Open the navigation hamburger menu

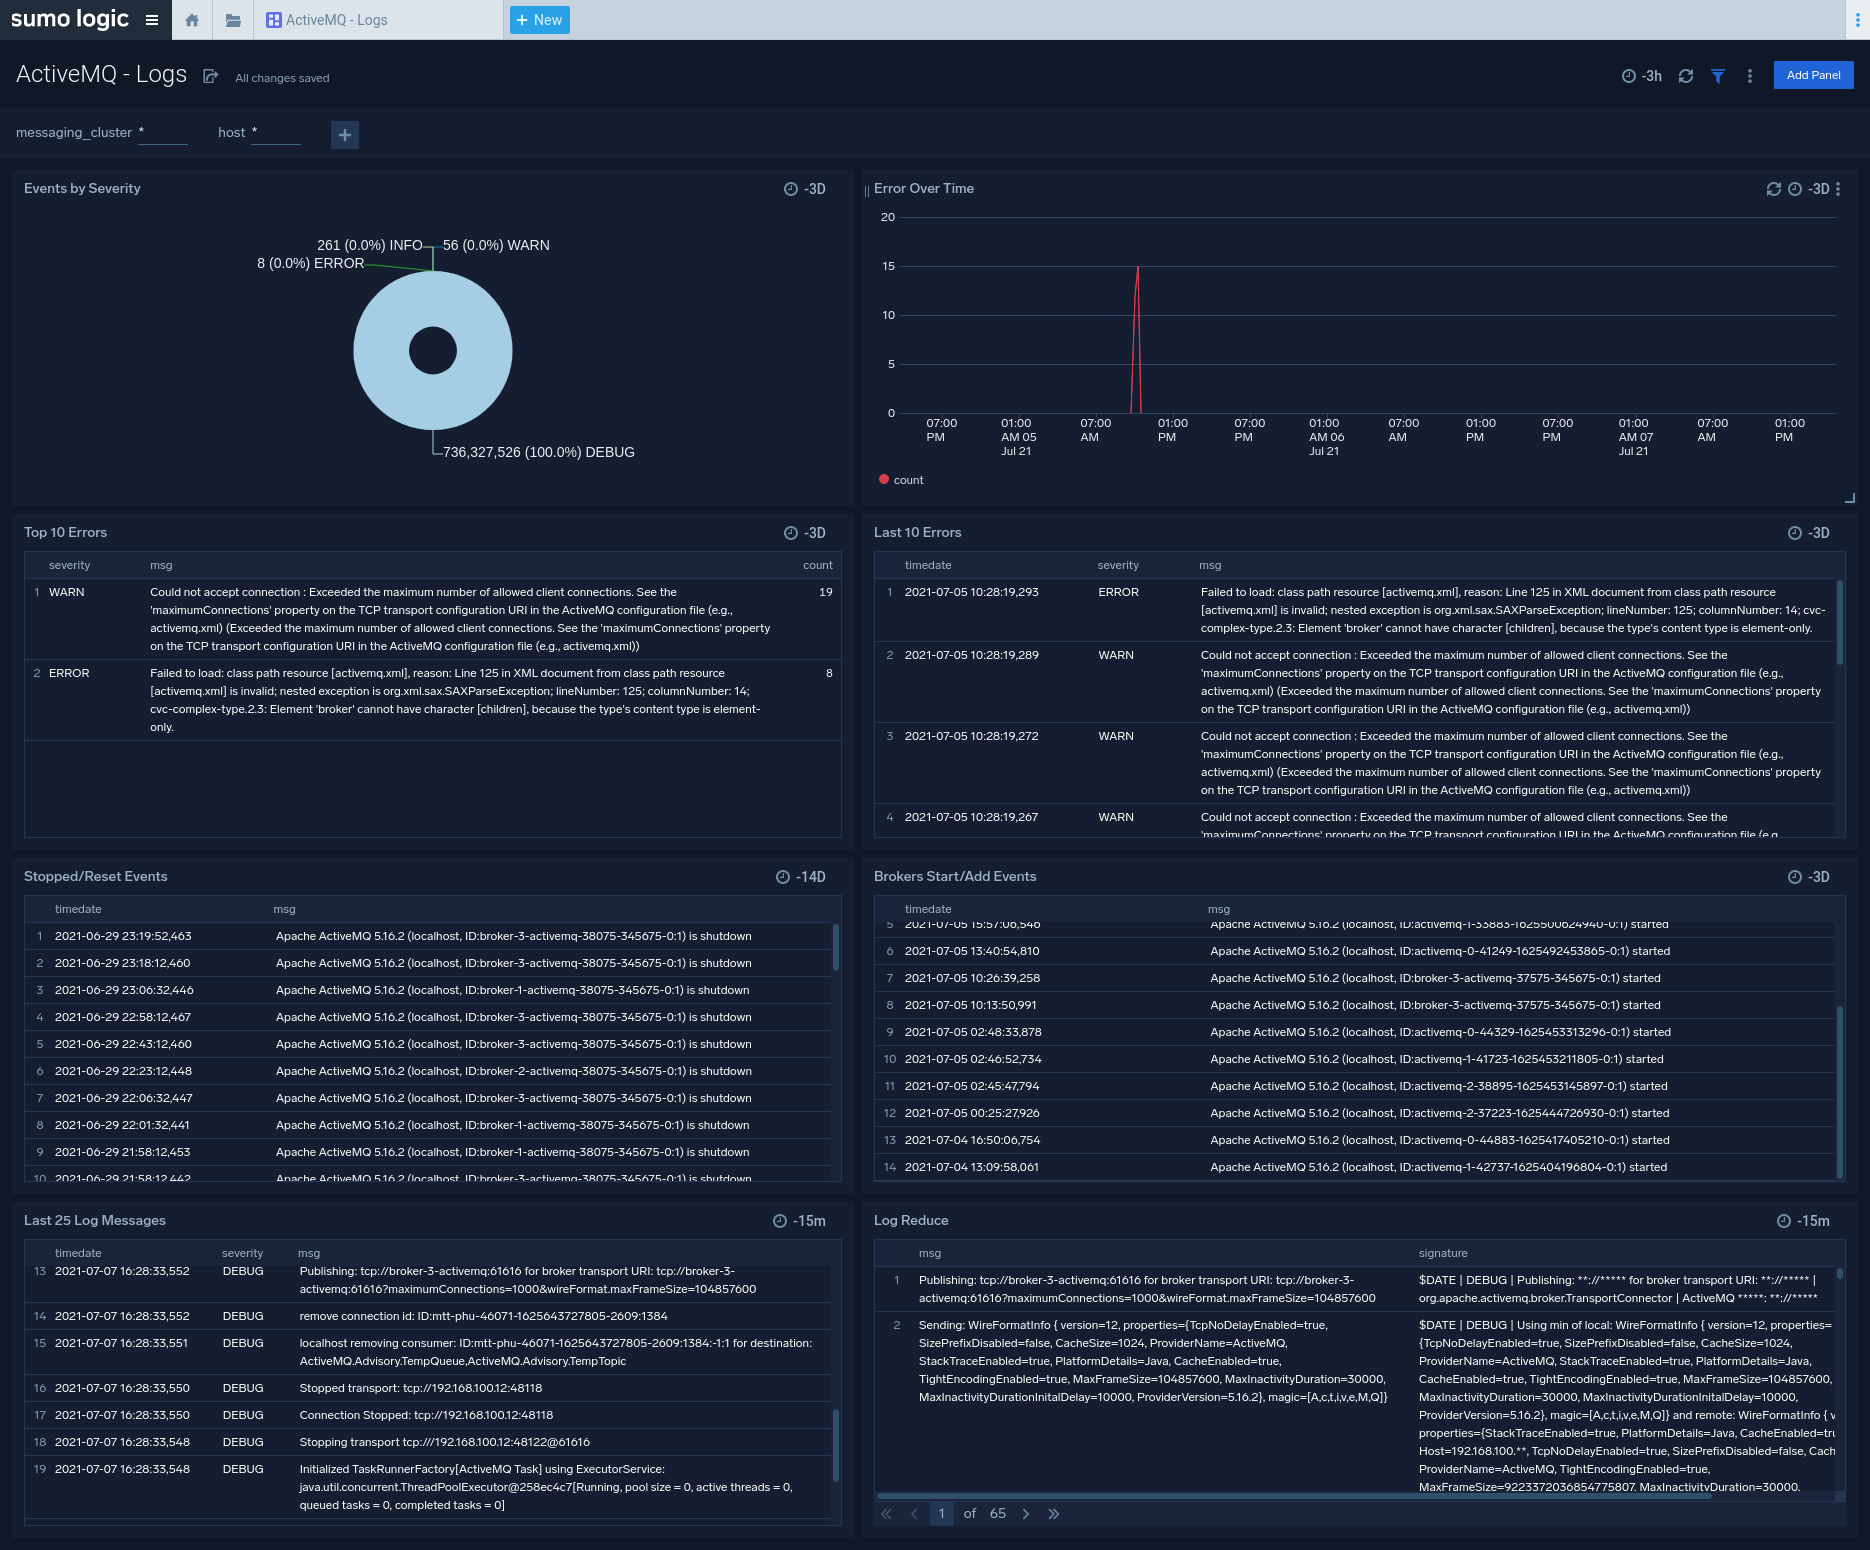coord(152,19)
